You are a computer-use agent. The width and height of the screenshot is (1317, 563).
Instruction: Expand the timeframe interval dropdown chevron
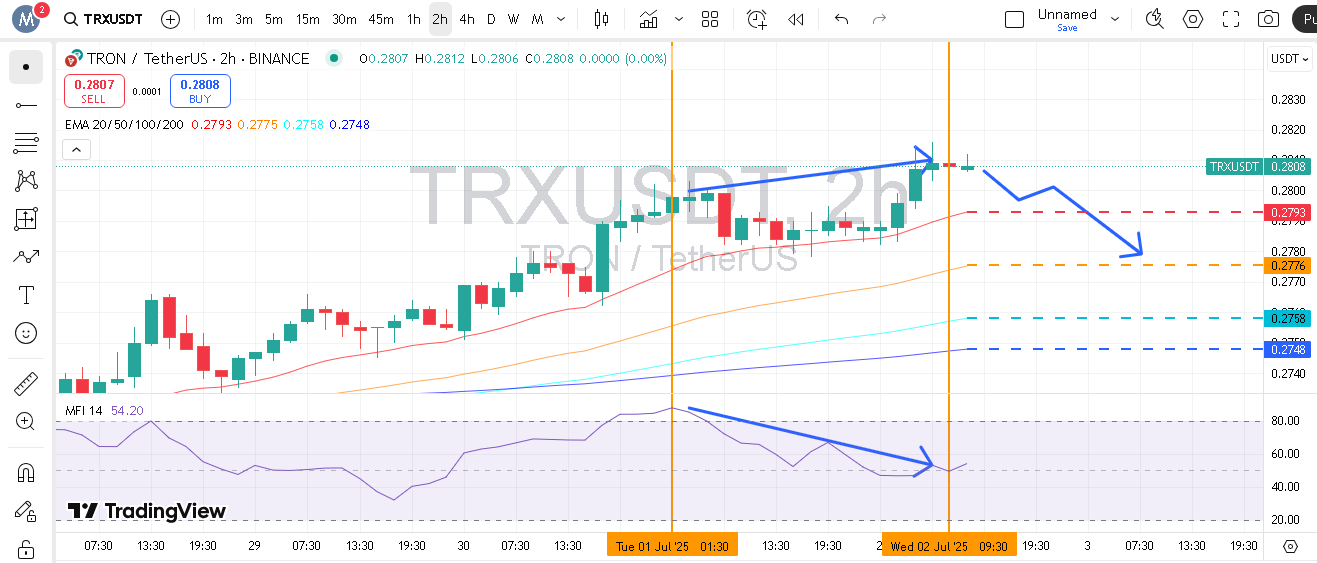coord(562,19)
